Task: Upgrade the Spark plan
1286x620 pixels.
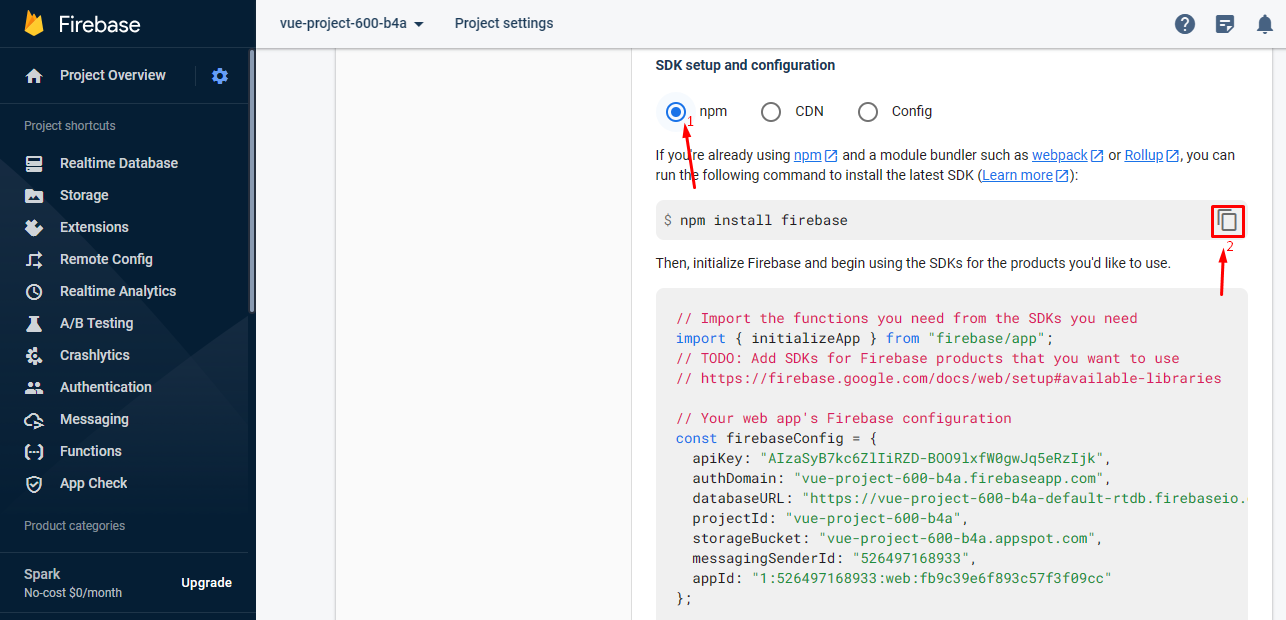Action: point(206,581)
